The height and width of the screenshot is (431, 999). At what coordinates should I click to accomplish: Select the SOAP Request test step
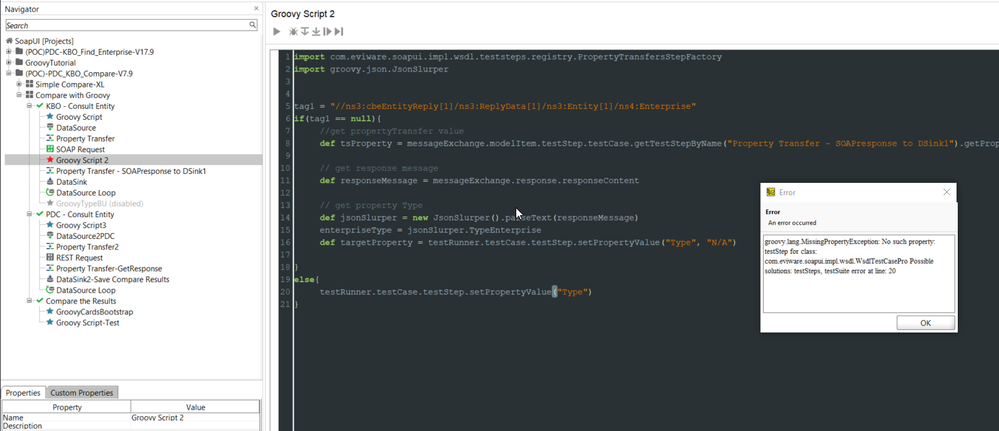[x=80, y=149]
